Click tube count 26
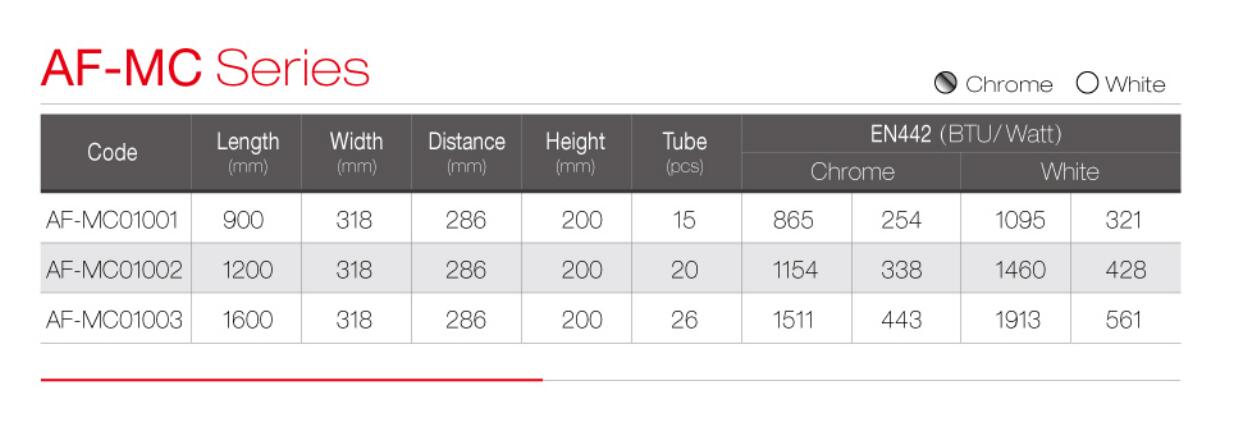Image resolution: width=1240 pixels, height=441 pixels. pyautogui.click(x=685, y=318)
